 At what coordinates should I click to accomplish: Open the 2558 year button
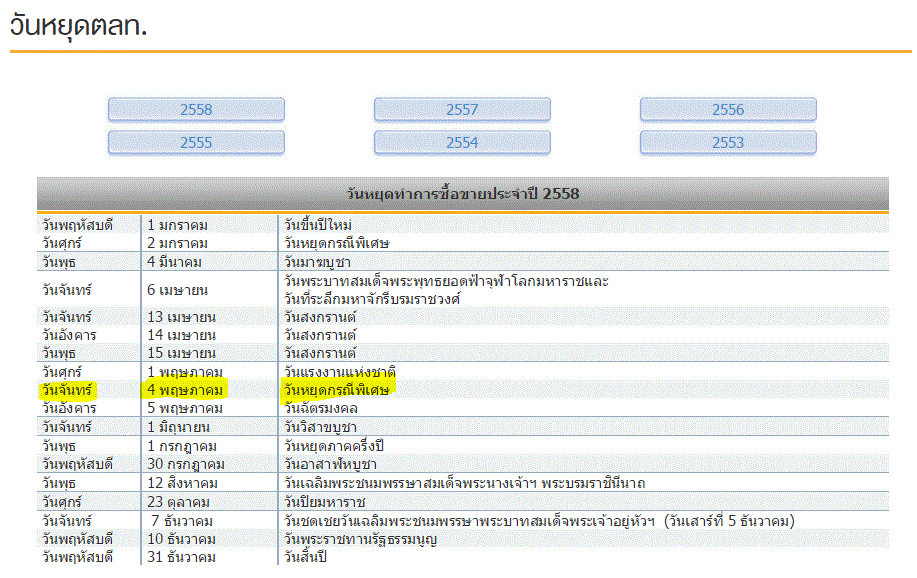click(196, 109)
